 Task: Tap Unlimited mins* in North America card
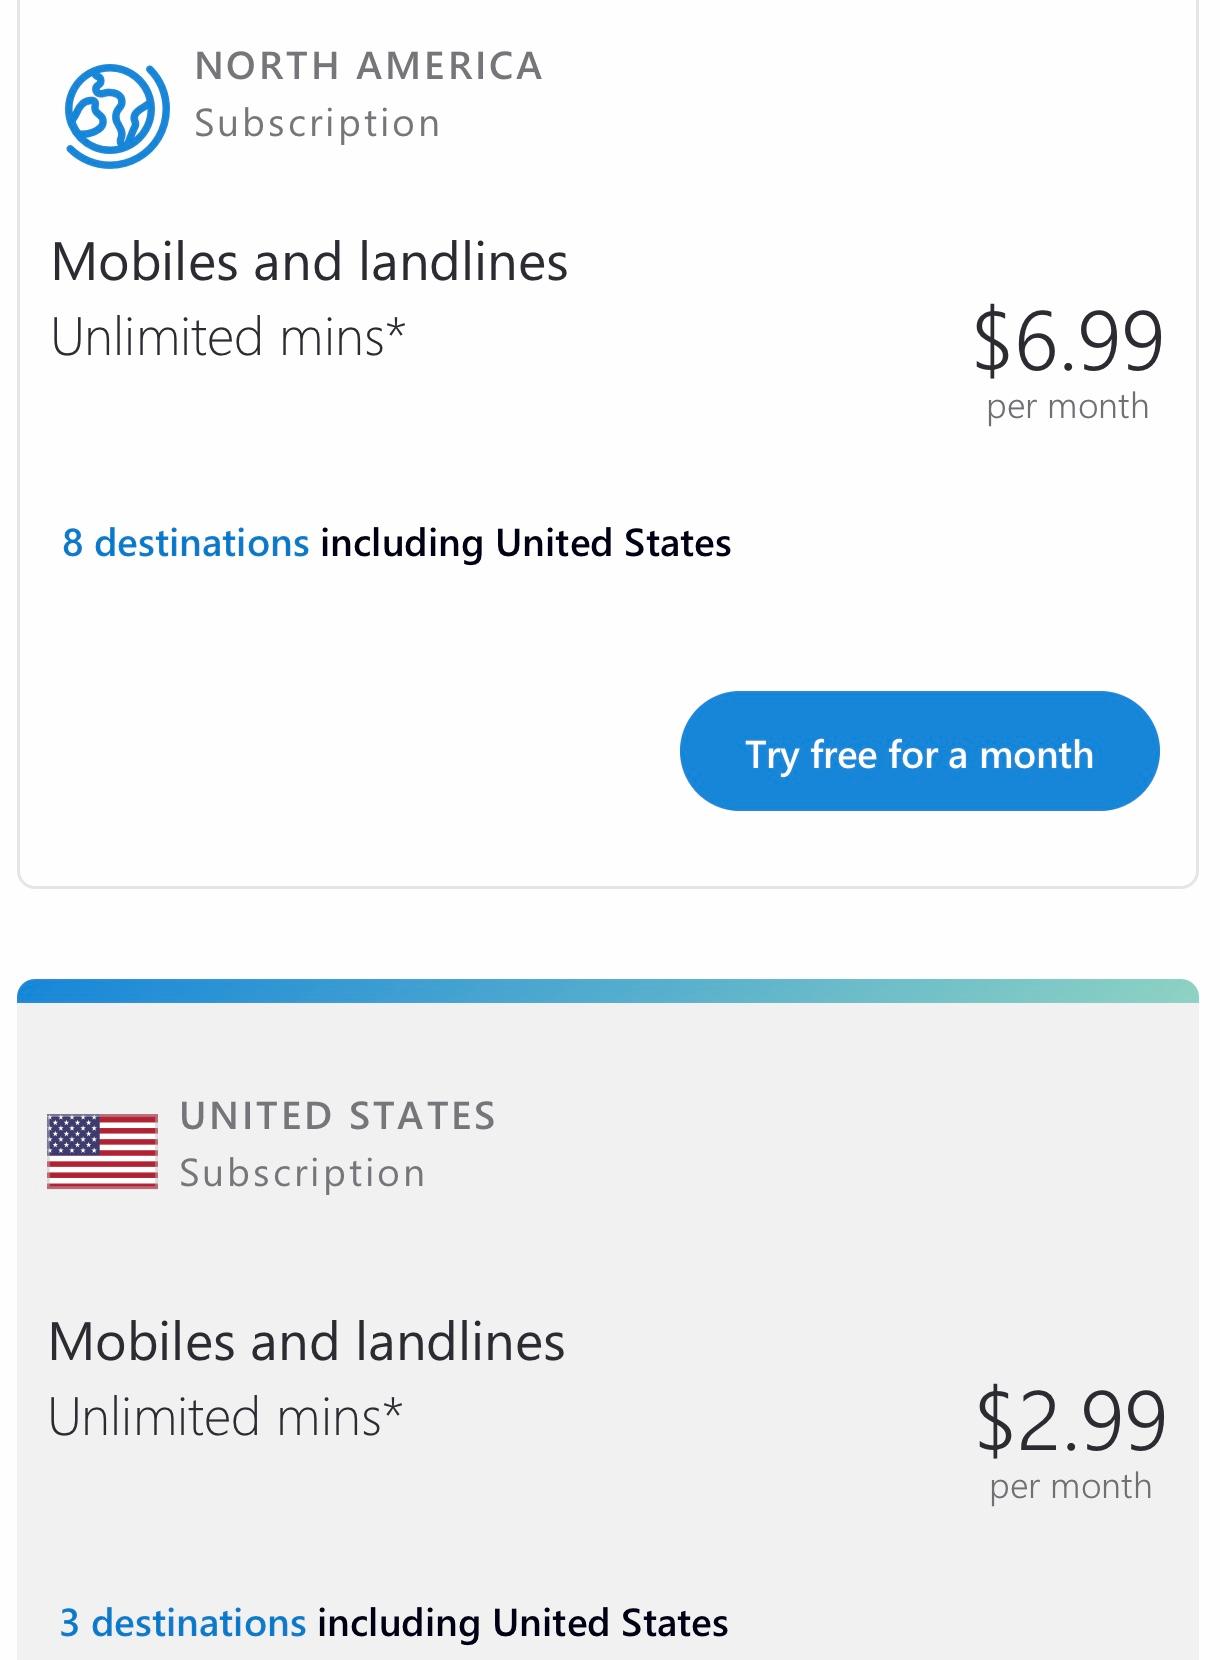click(228, 337)
